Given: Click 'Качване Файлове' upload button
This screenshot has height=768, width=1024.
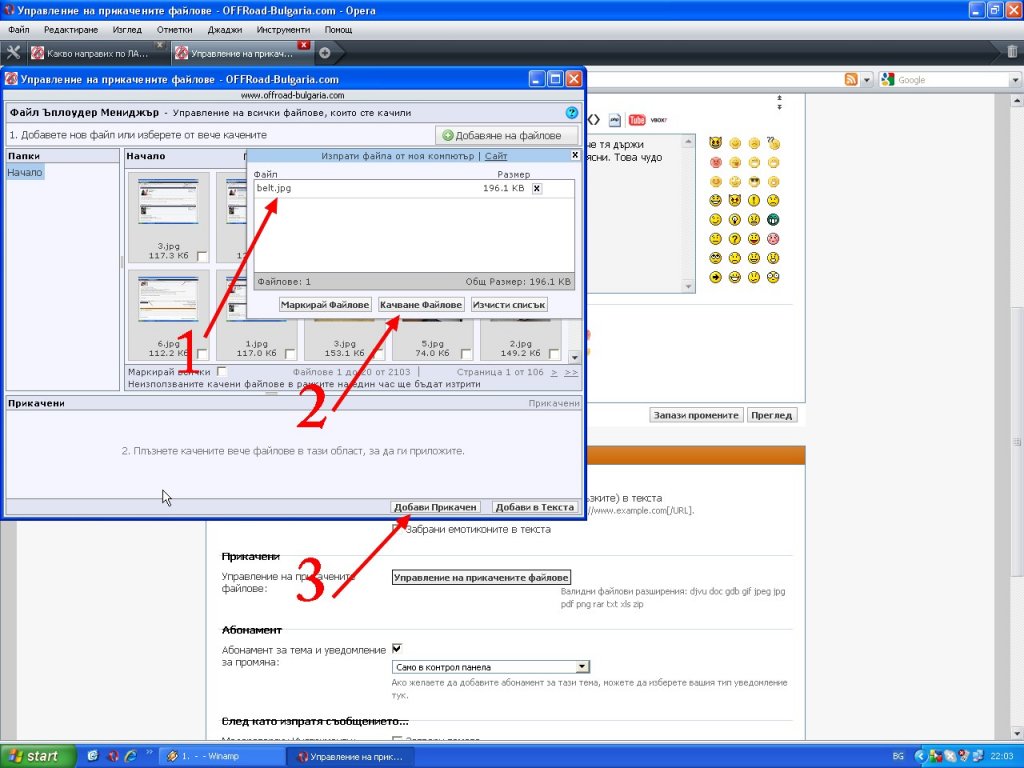Looking at the screenshot, I should [x=421, y=304].
